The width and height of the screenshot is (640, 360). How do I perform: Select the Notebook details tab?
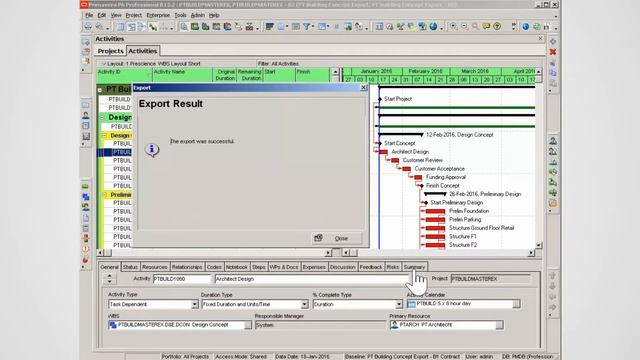[x=237, y=267]
